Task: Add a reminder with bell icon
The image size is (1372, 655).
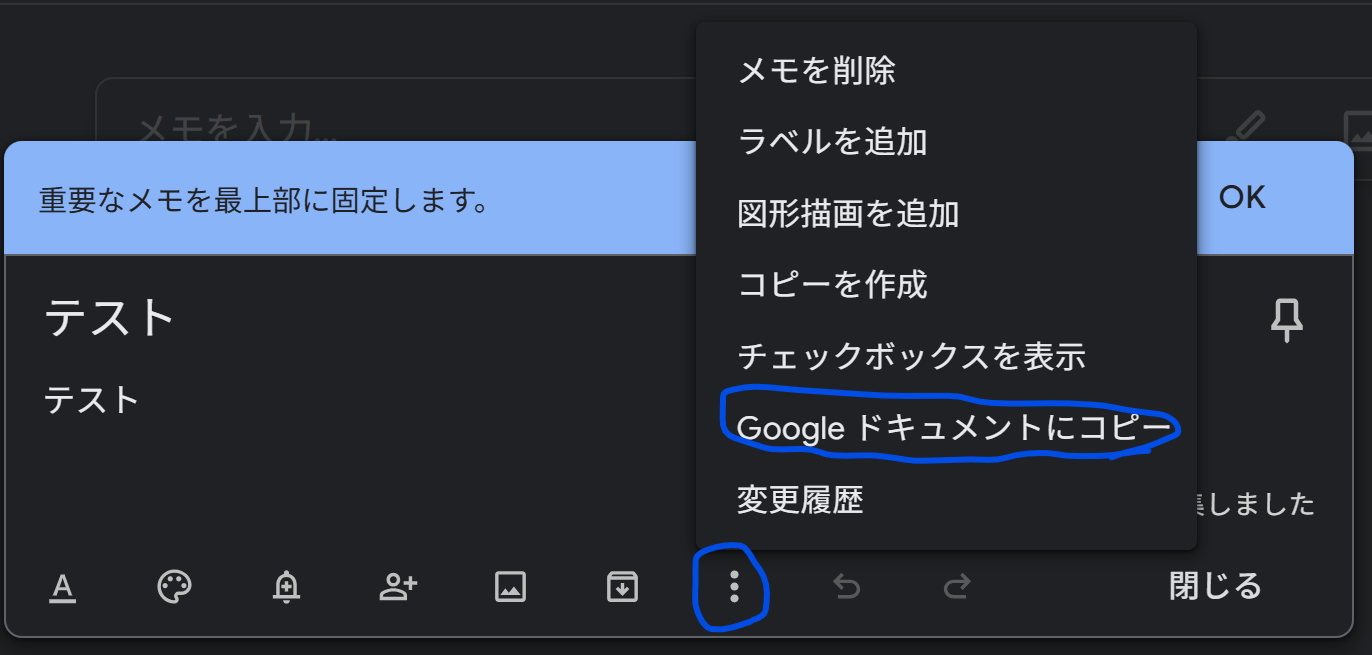Action: coord(286,587)
